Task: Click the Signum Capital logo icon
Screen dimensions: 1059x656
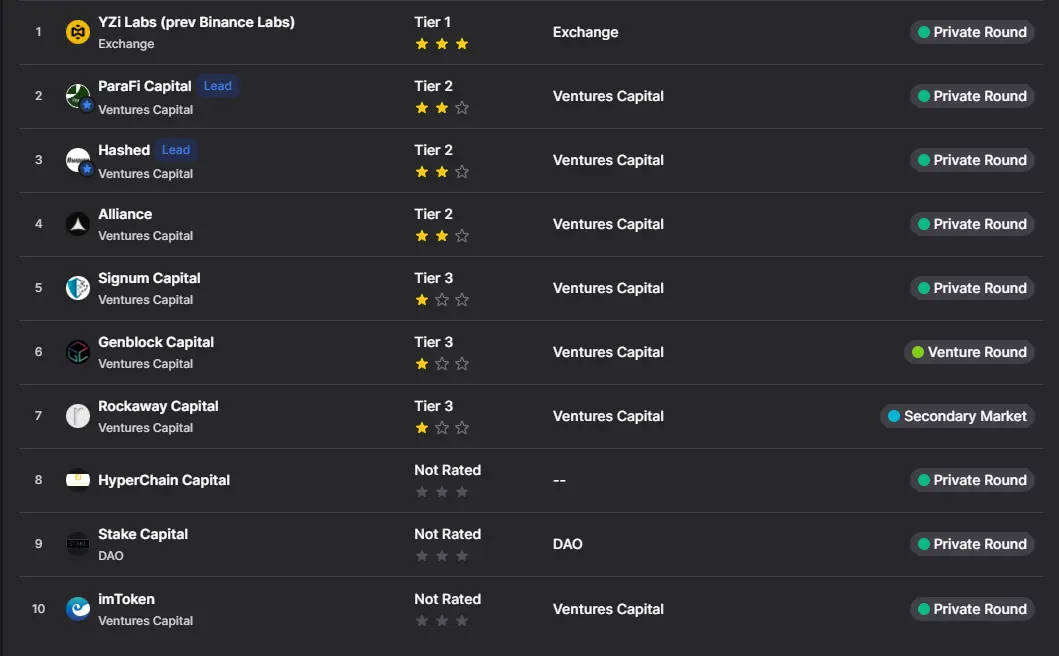Action: point(78,288)
